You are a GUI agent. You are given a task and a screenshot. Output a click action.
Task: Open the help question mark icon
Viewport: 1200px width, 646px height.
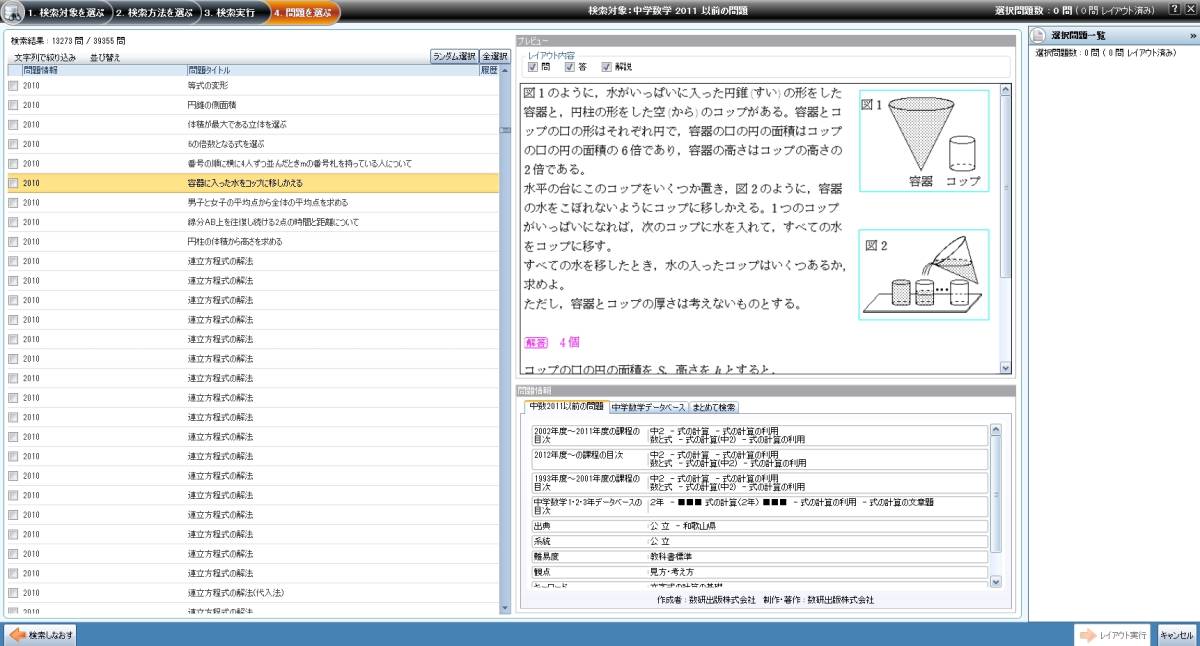1174,9
